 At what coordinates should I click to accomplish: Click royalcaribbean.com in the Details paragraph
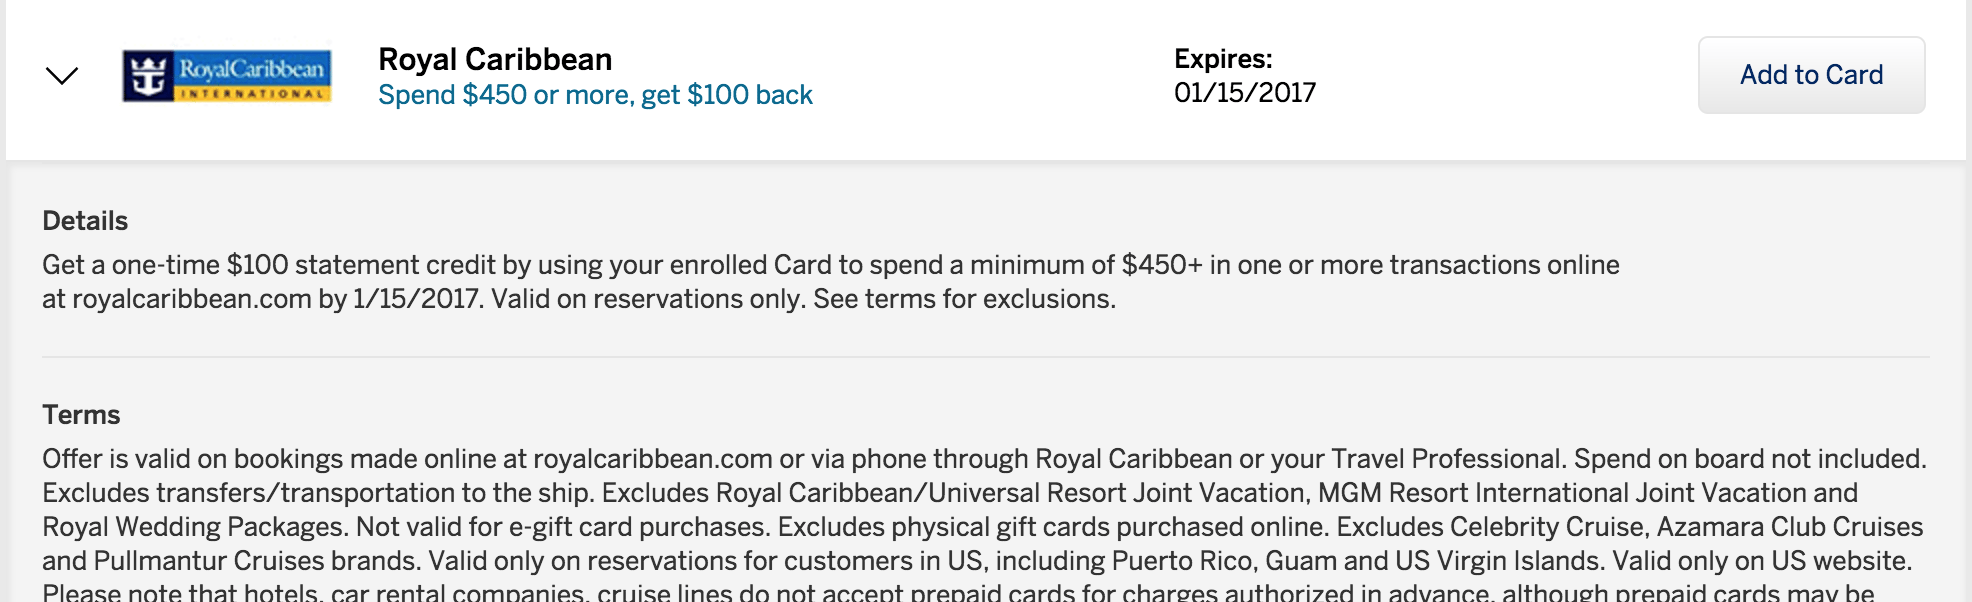[192, 299]
